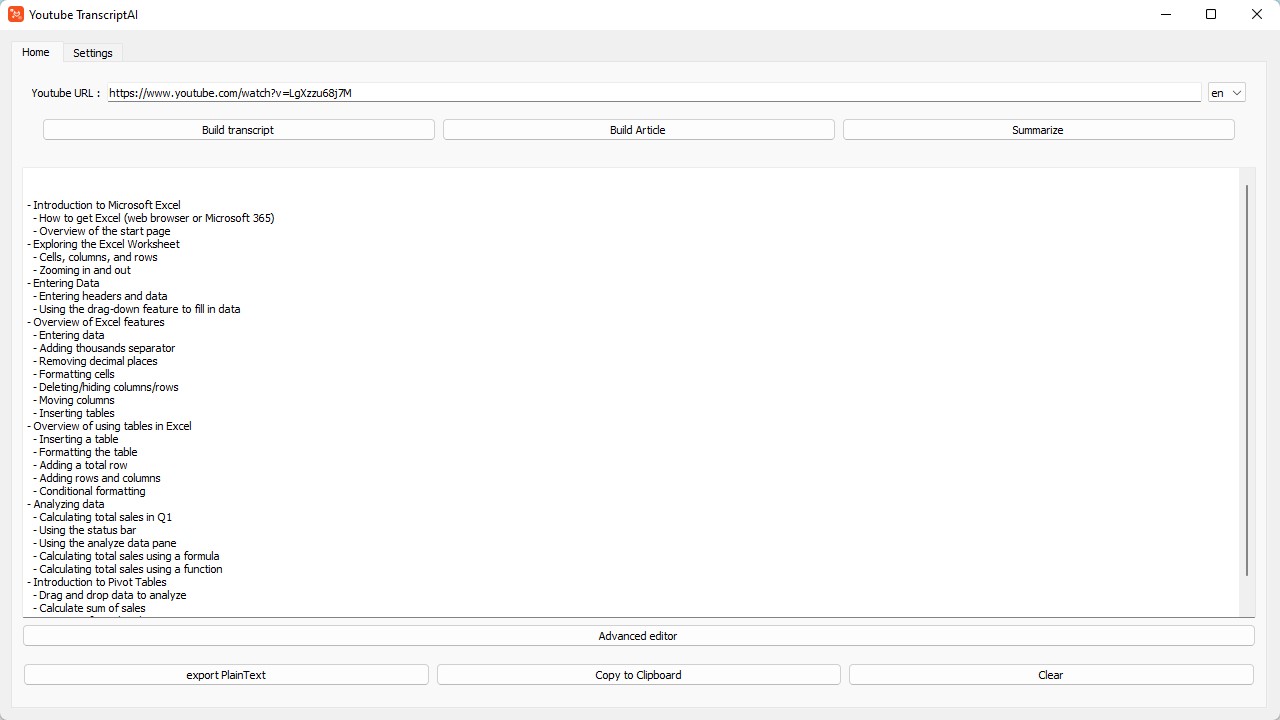
Task: Open the Advanced editor
Action: (x=638, y=636)
